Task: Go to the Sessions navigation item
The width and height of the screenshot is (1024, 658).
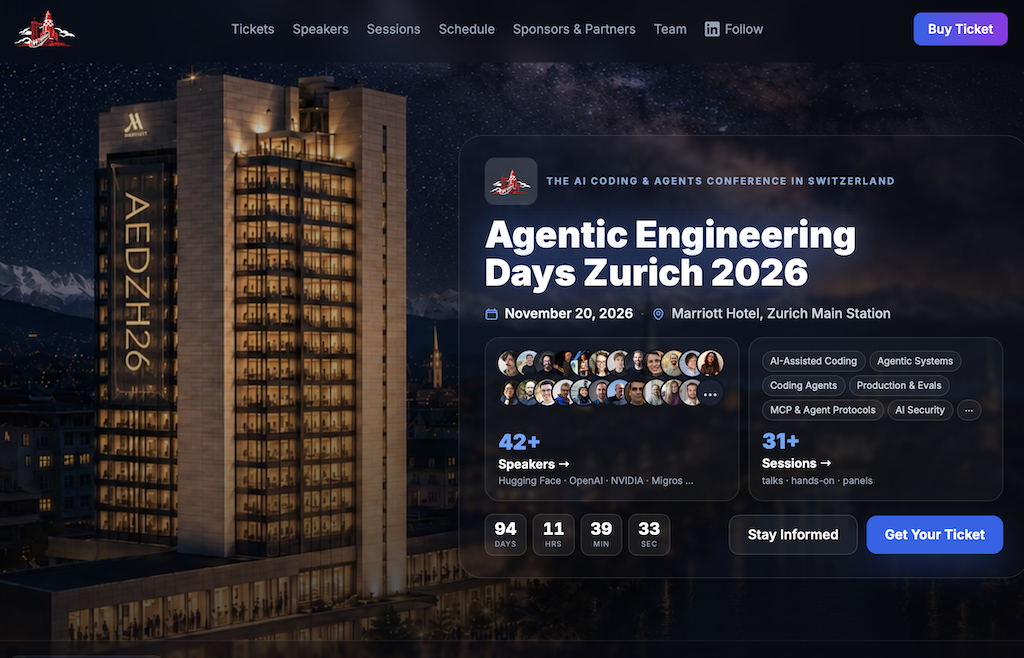Action: click(x=394, y=29)
